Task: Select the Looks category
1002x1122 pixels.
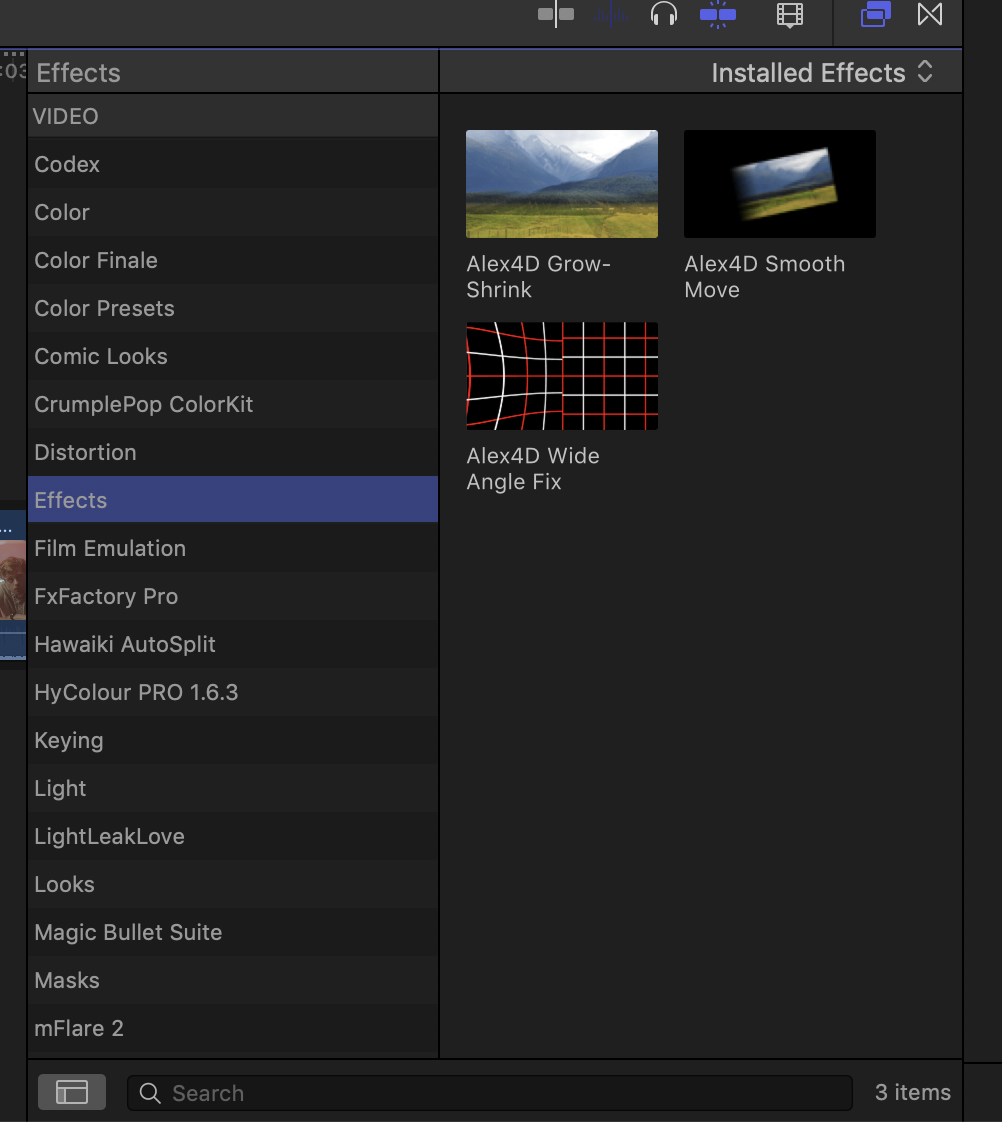Action: coord(233,883)
